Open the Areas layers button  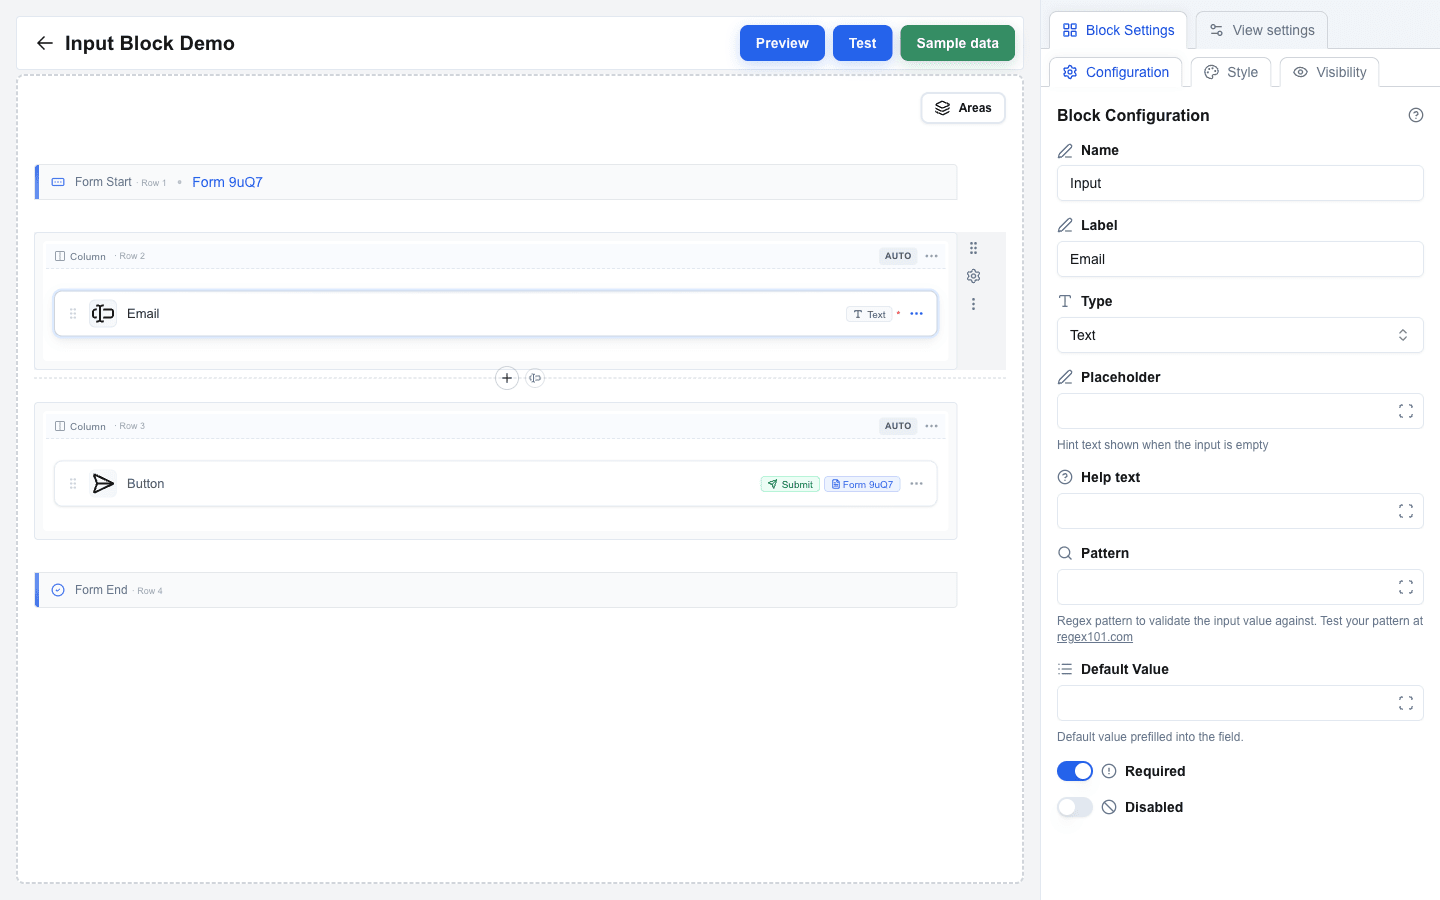click(963, 108)
